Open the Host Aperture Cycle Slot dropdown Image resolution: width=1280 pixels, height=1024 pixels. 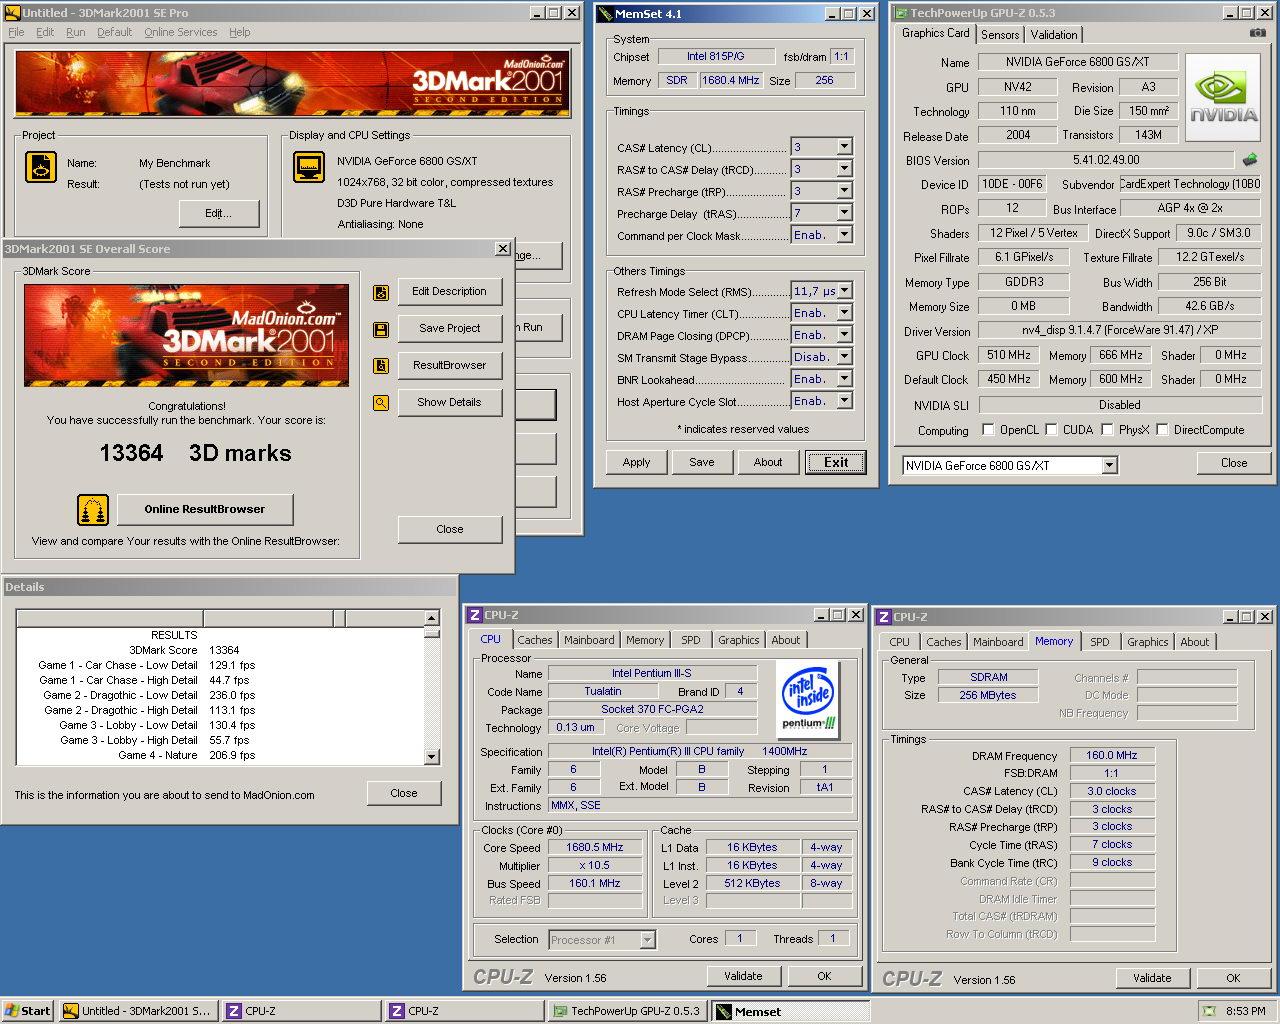(844, 401)
